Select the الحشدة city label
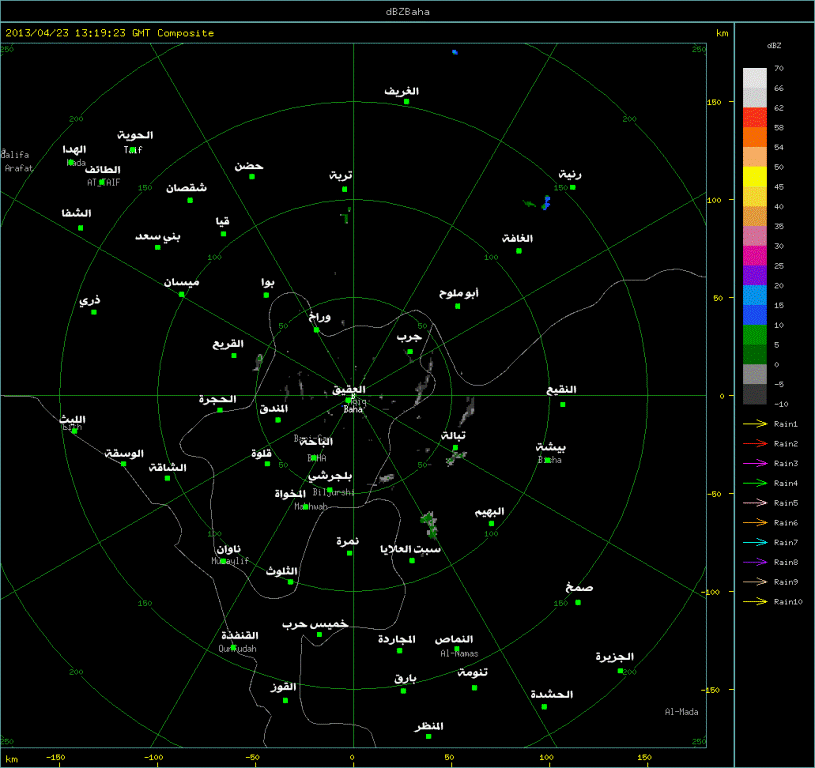 tap(551, 695)
